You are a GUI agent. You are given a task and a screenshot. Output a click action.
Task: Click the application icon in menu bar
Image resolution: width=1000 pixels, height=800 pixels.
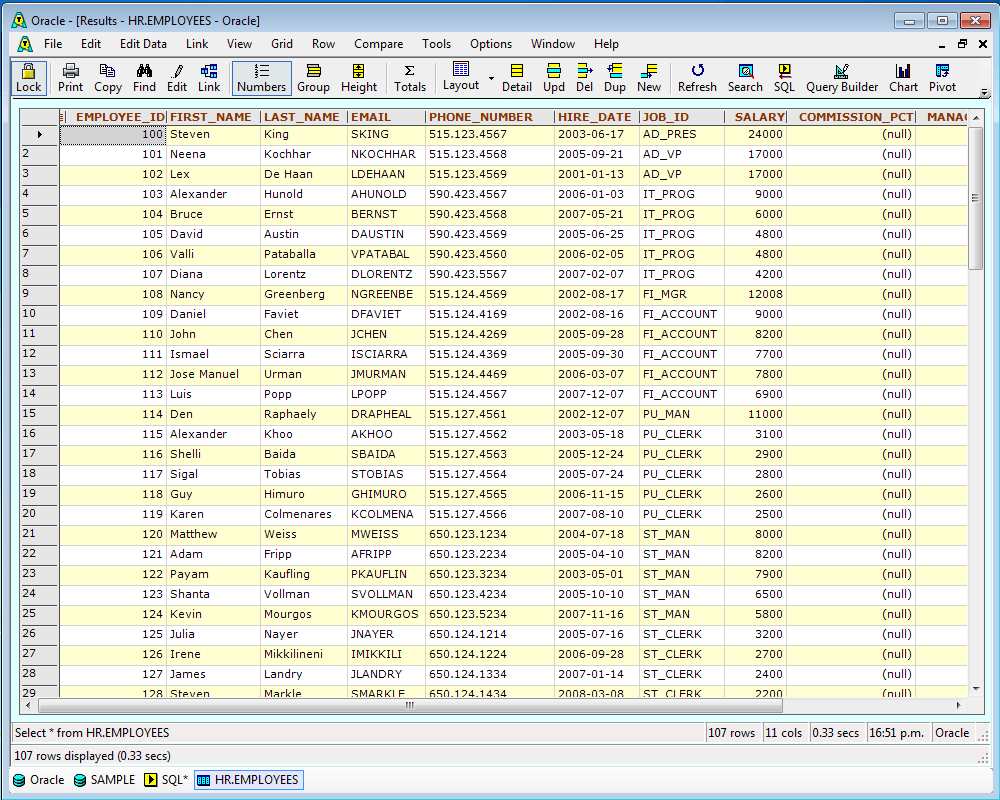point(25,44)
